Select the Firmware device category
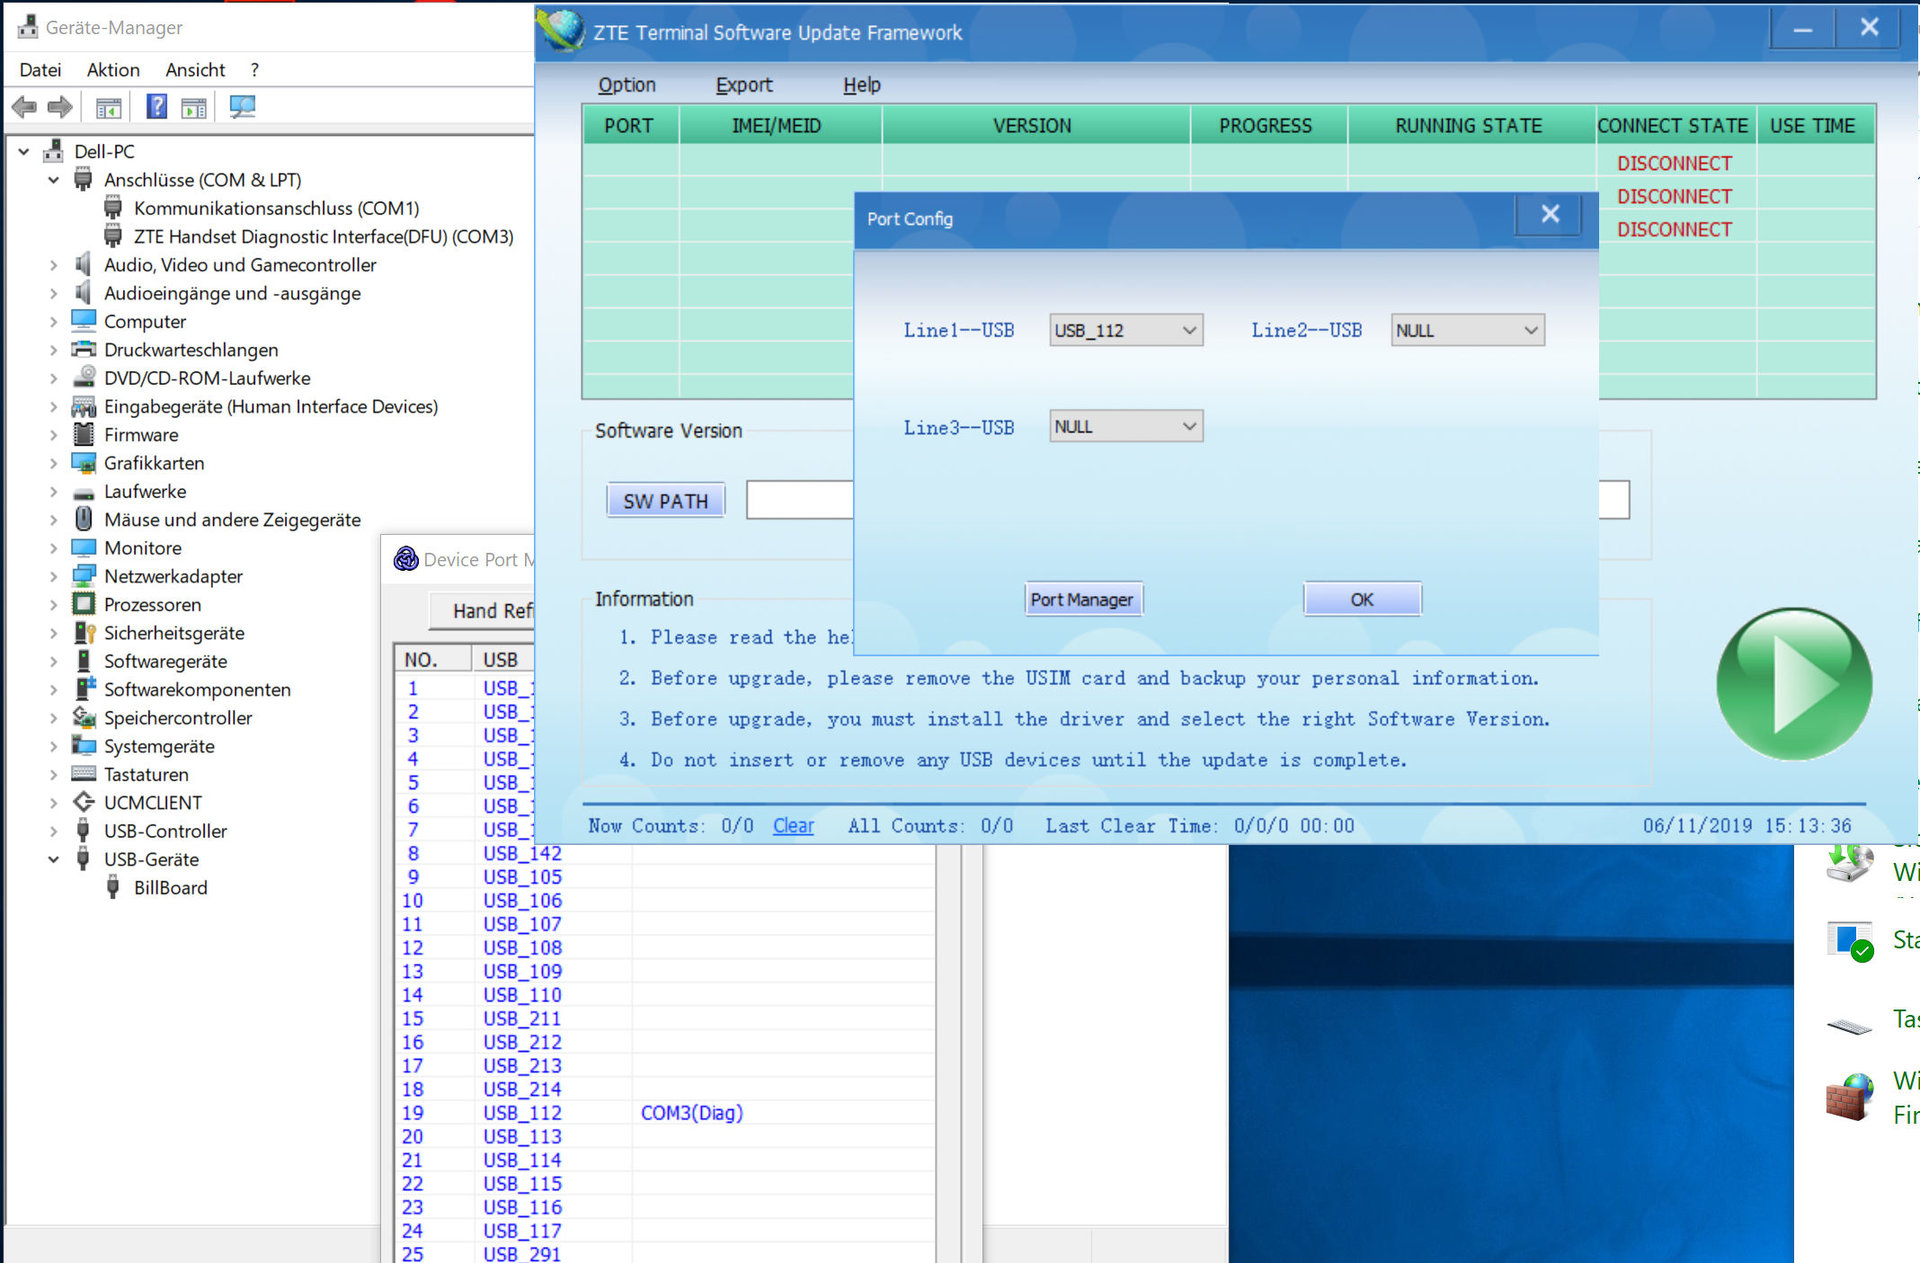This screenshot has width=1920, height=1263. click(141, 435)
